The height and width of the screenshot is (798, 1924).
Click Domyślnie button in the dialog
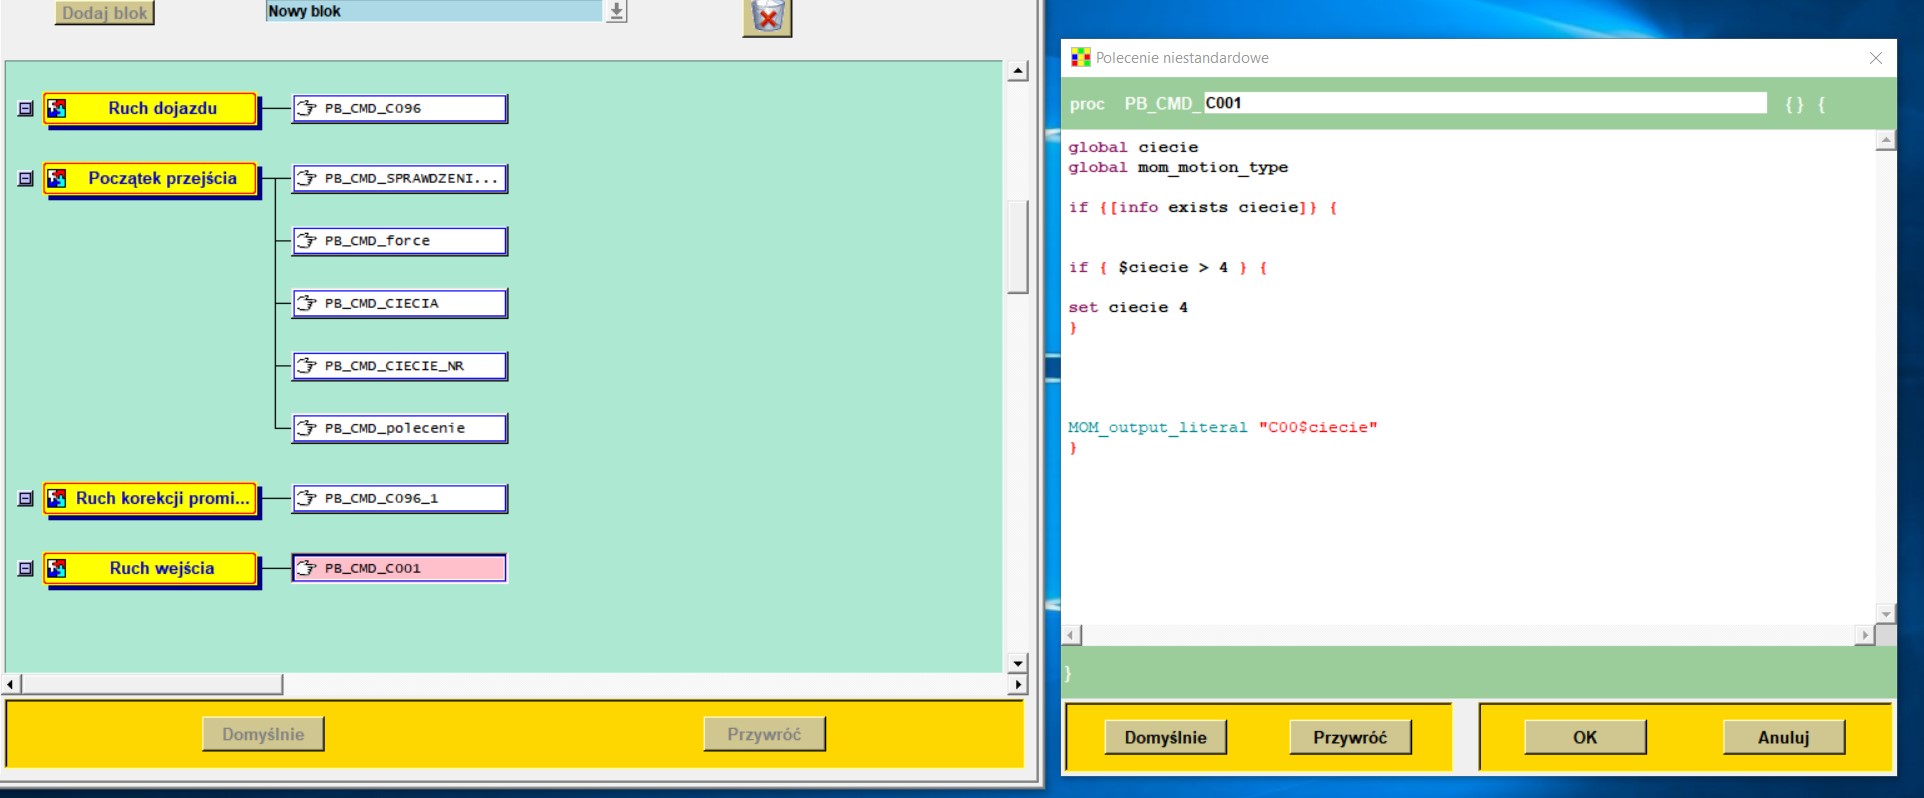(x=1165, y=738)
